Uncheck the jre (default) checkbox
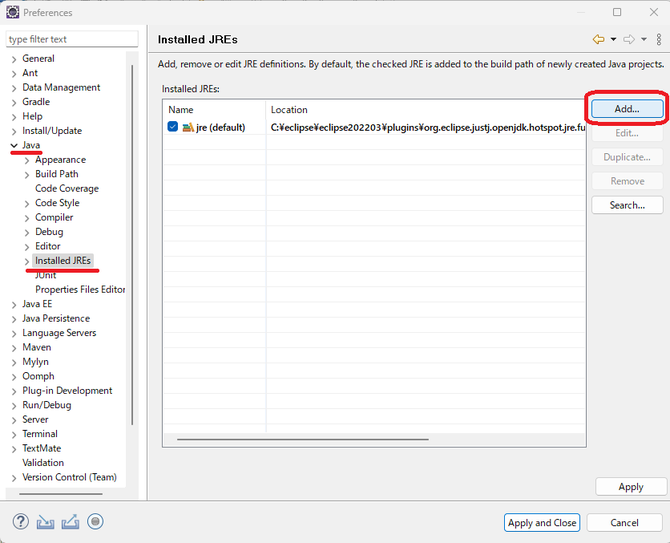Screen dimensions: 670x543 coord(173,127)
